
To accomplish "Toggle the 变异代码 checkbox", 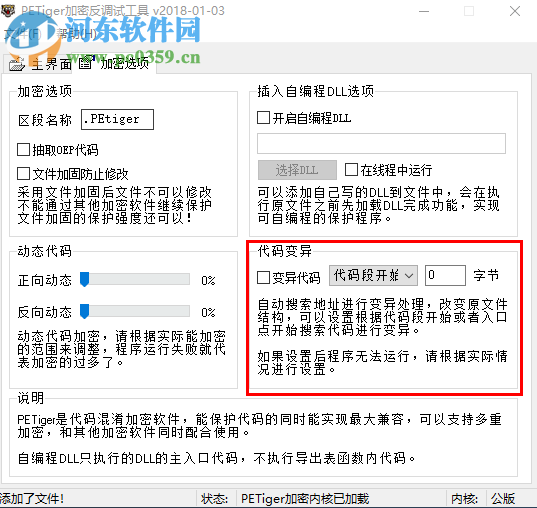I will point(263,277).
